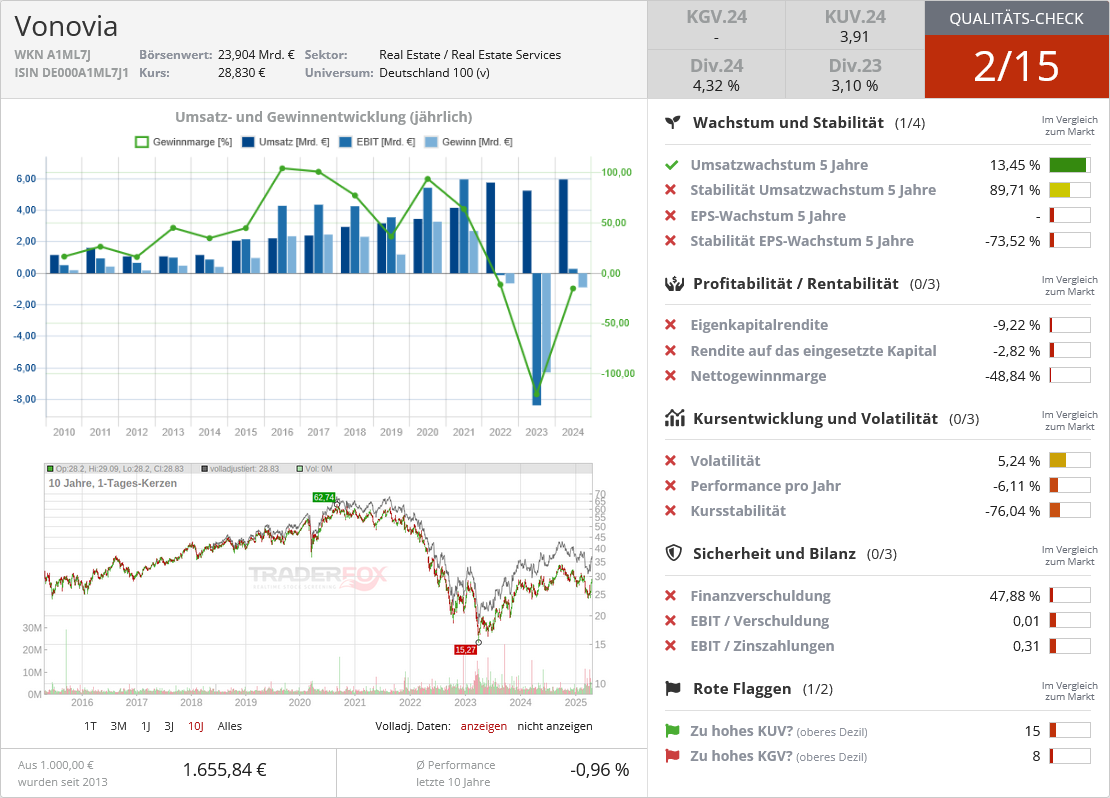
Task: Click red X next to Kursstabilität
Action: [x=670, y=511]
